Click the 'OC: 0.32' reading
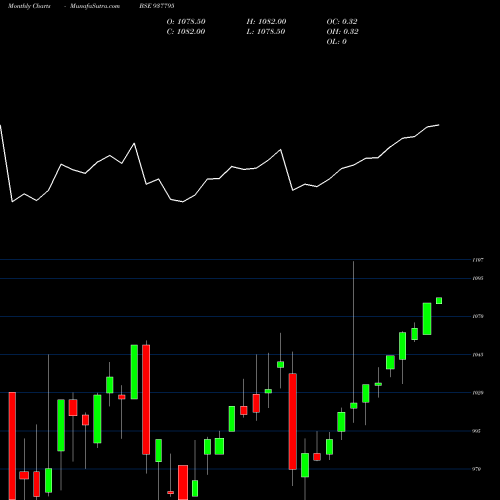 (342, 22)
